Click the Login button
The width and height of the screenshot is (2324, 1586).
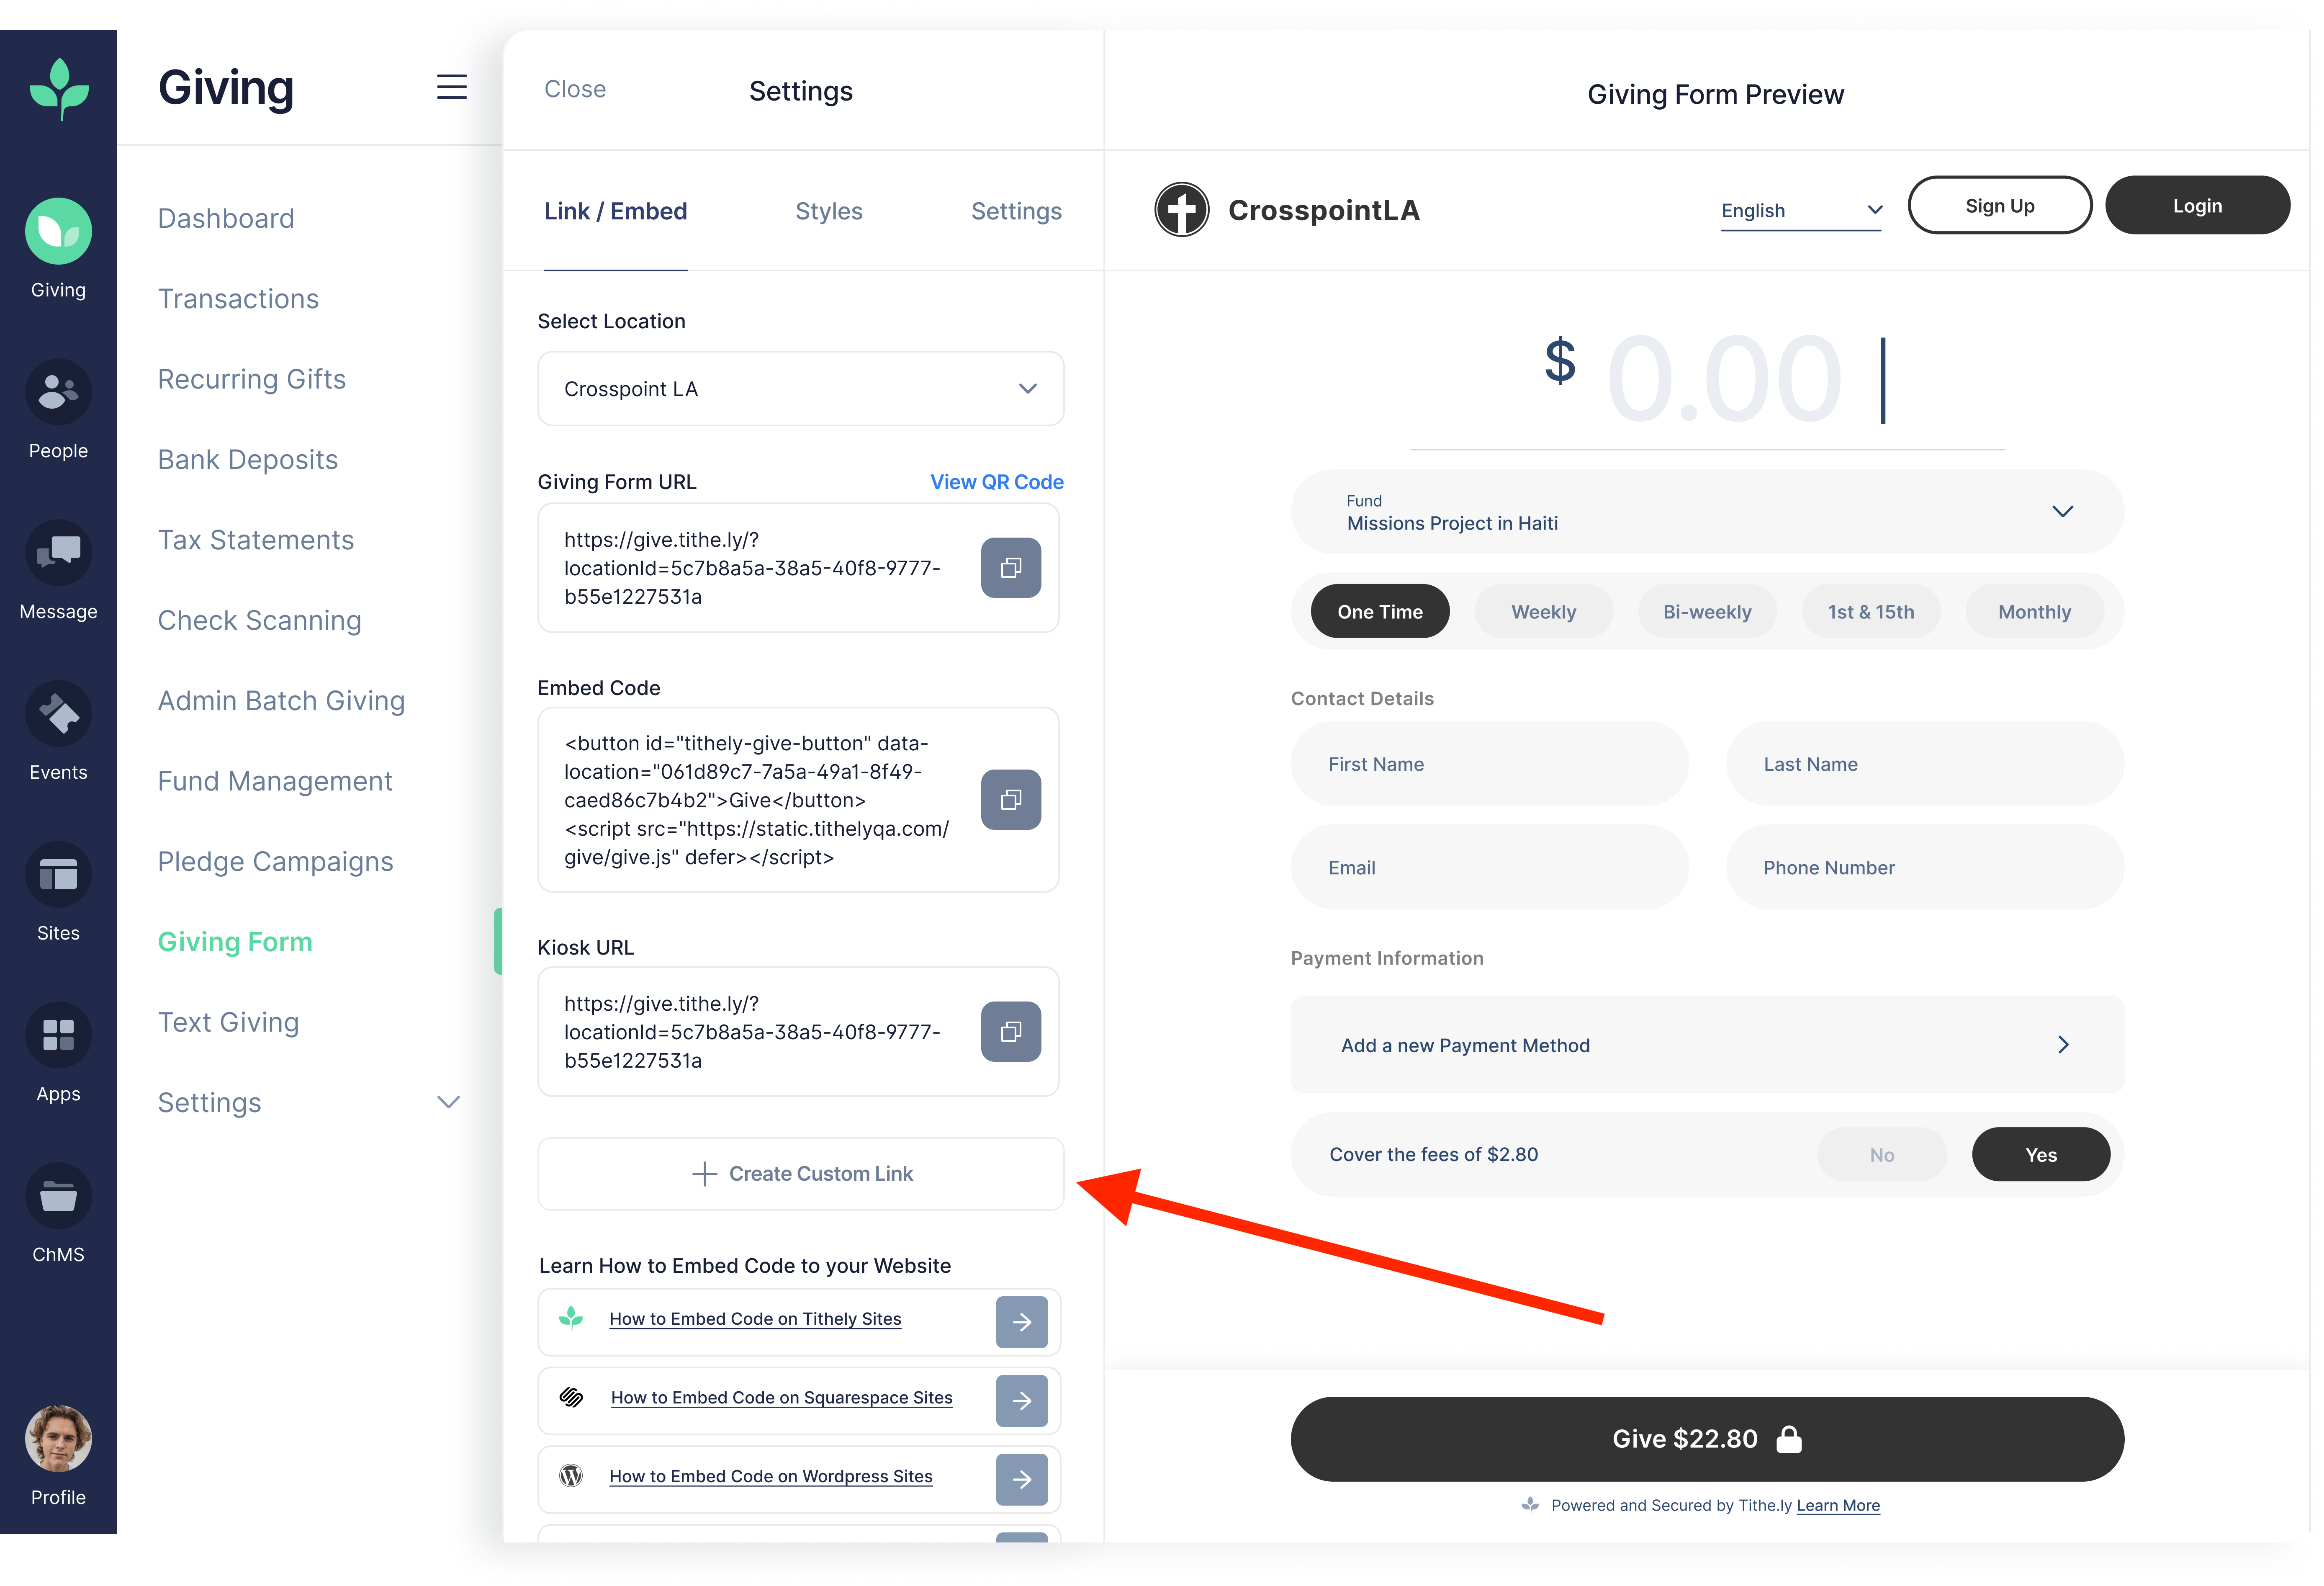(x=2198, y=206)
